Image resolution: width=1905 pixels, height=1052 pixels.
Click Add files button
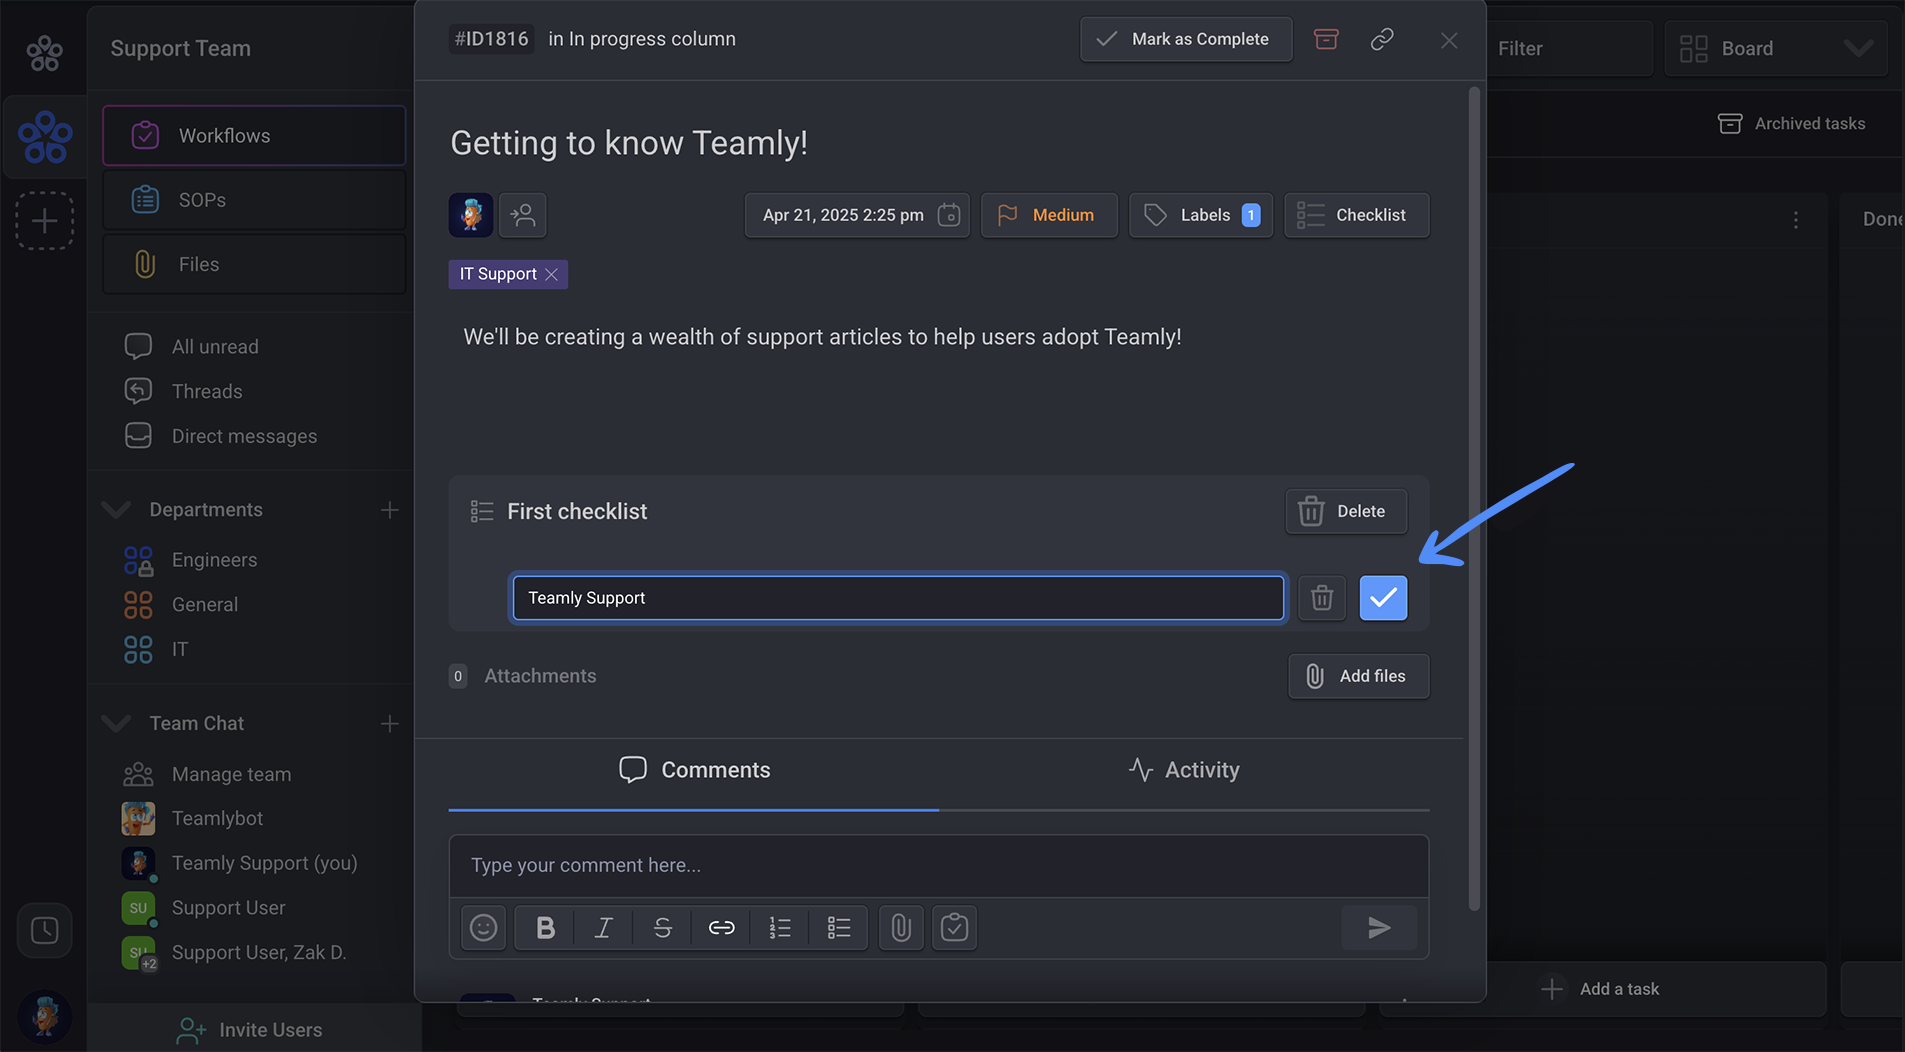click(x=1358, y=676)
